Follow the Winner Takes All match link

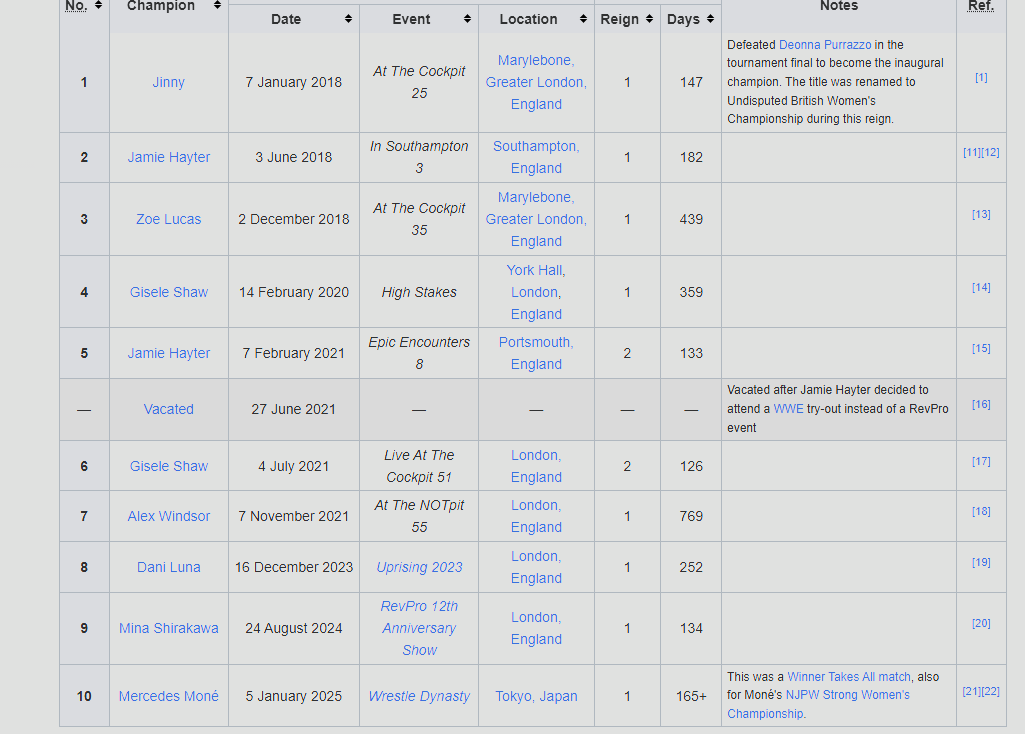point(848,677)
